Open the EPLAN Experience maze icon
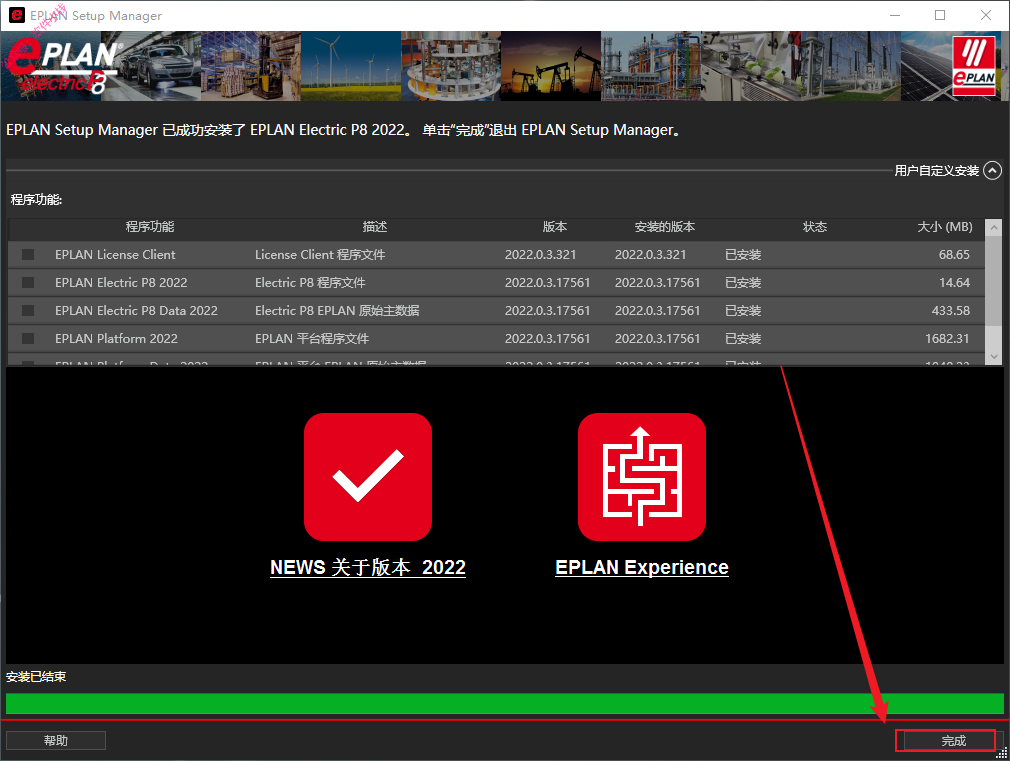Screen dimensions: 1010x761 [x=642, y=477]
